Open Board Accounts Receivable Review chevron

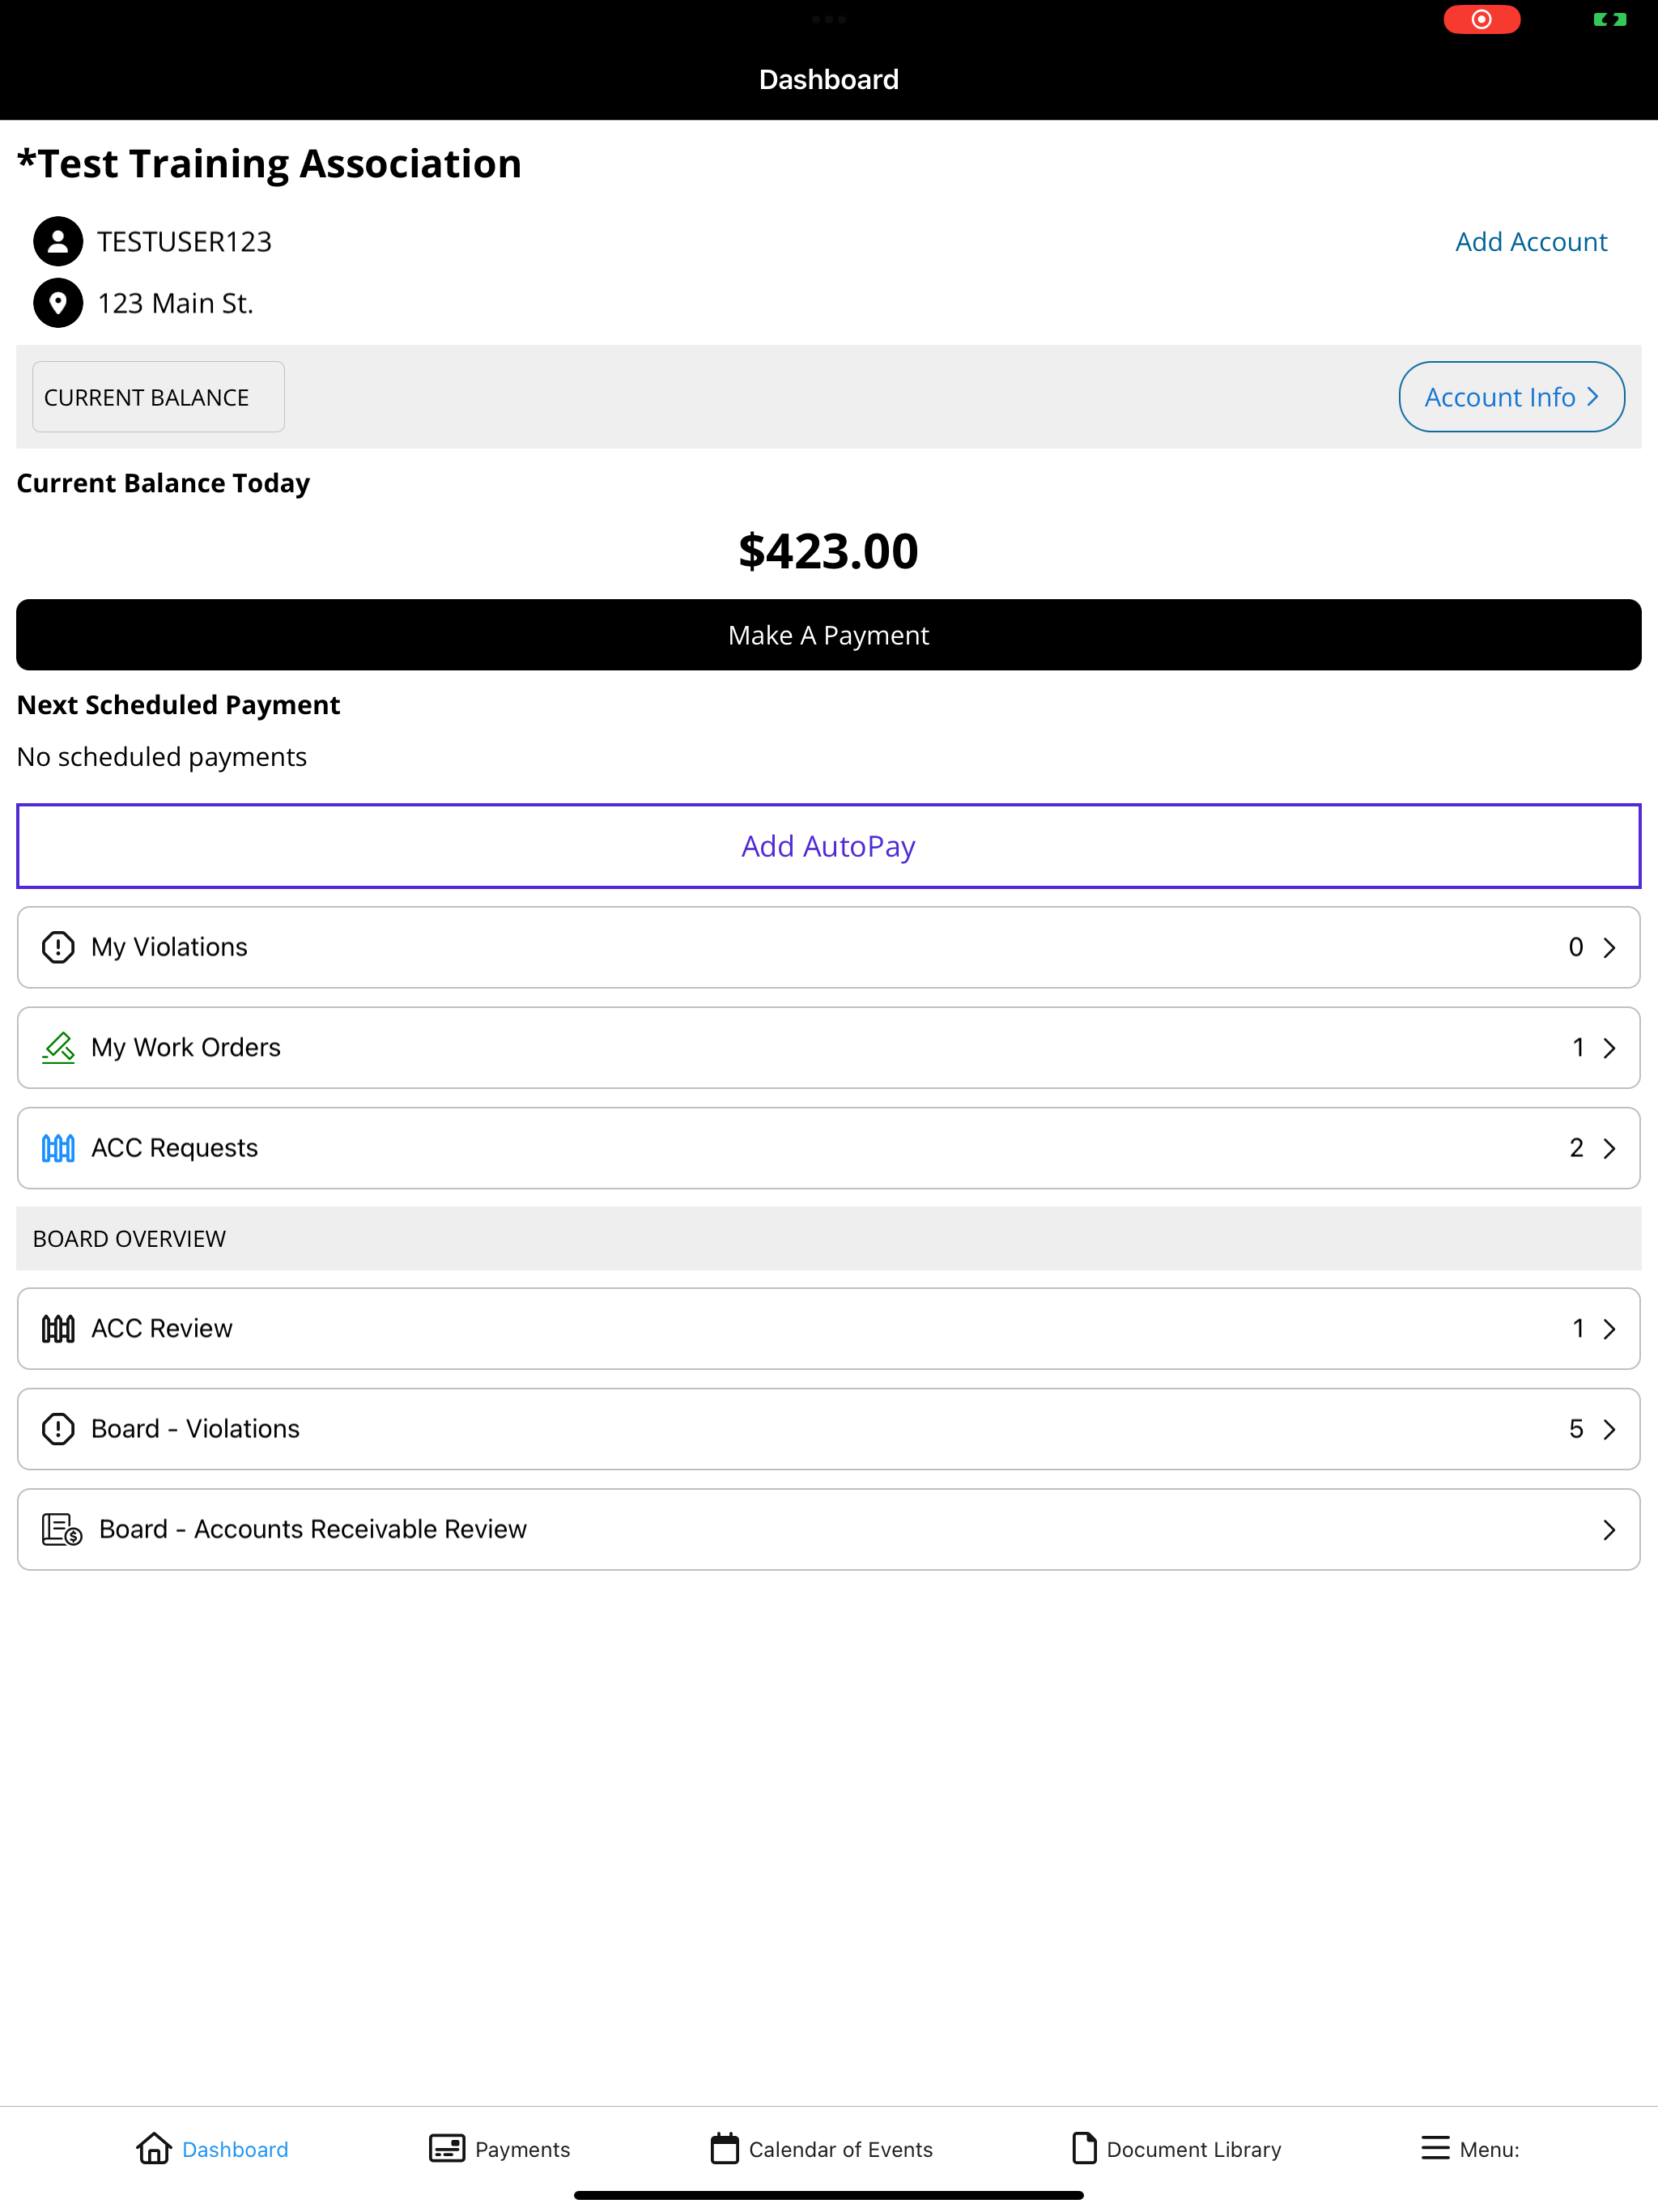[x=1609, y=1529]
